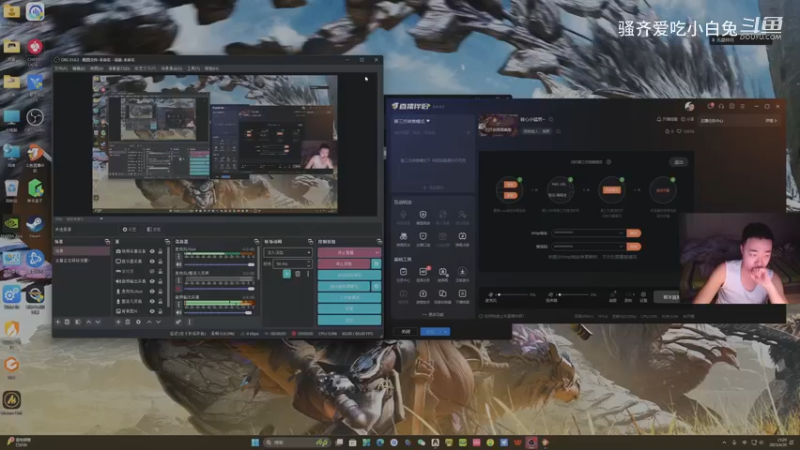Adjust Douyu speaker volume slider
The height and width of the screenshot is (450, 800).
coord(573,294)
